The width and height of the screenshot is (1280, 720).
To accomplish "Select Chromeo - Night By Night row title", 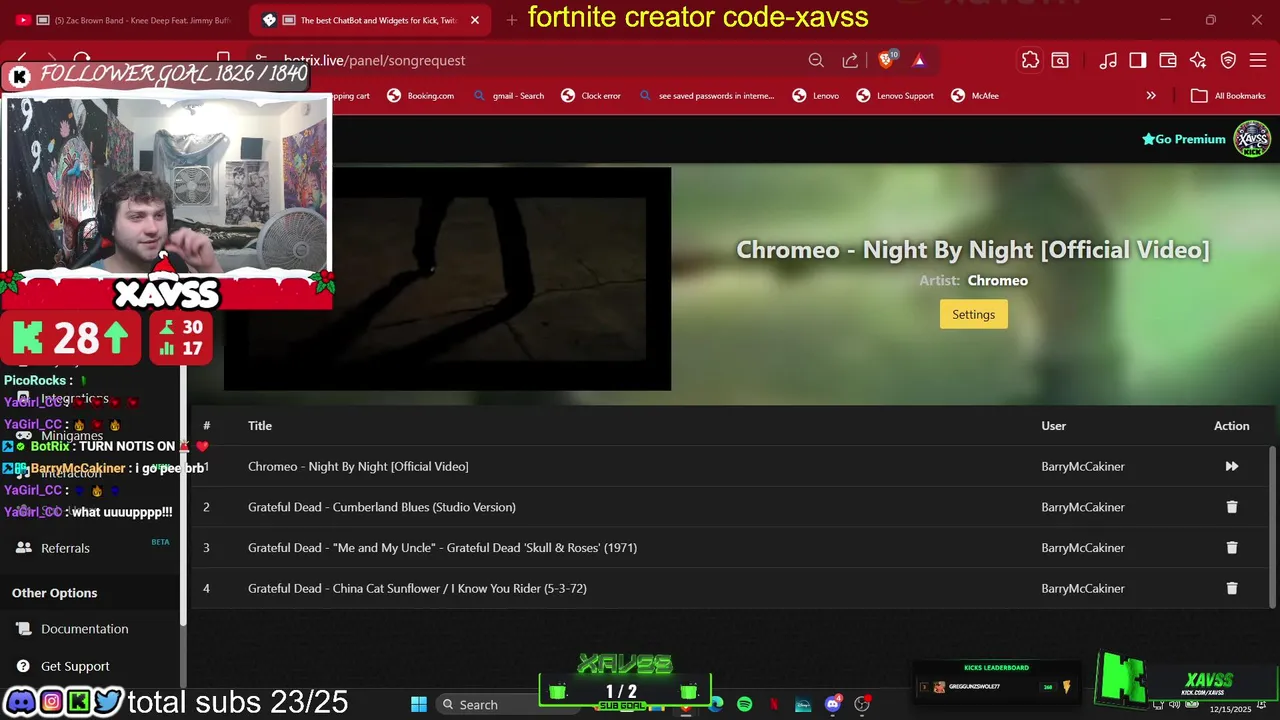I will [x=358, y=466].
